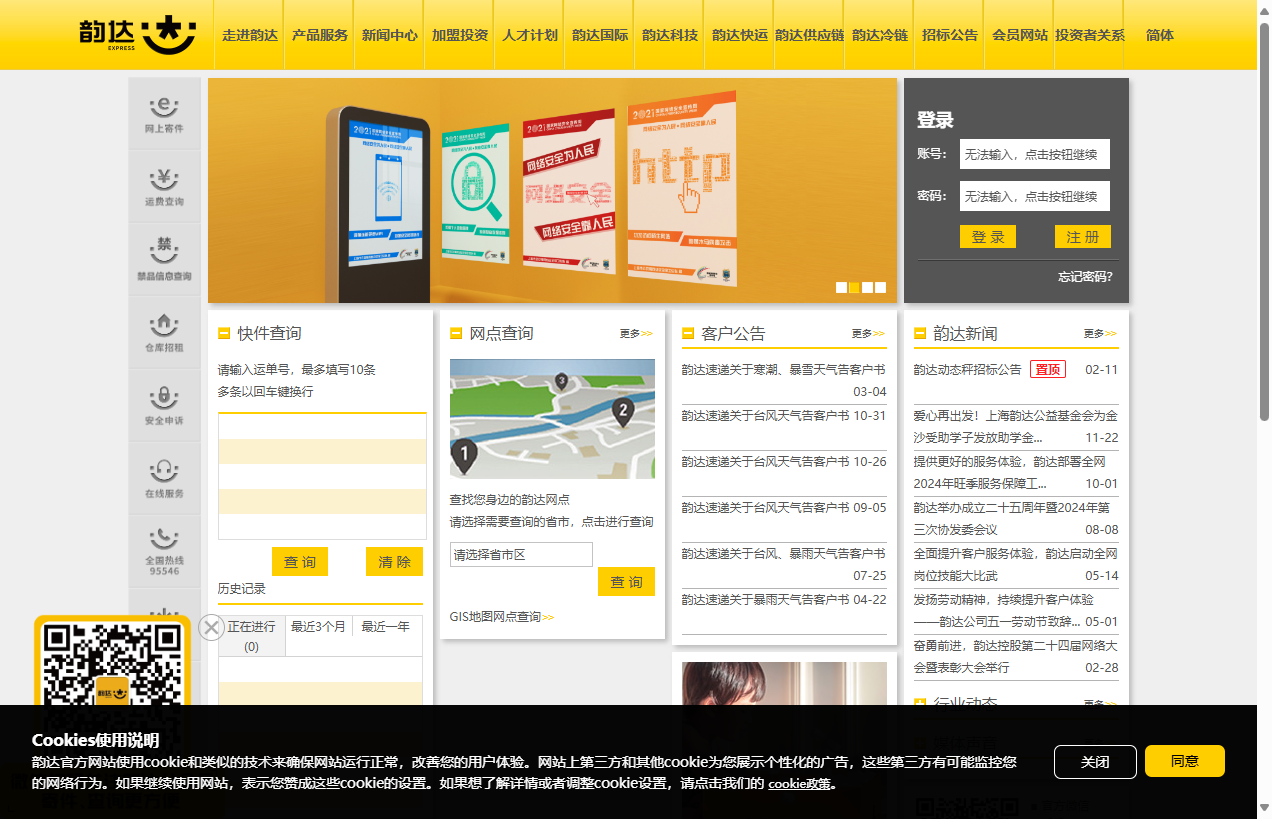Switch to the last banner slide dot
1272x819 pixels.
(880, 288)
